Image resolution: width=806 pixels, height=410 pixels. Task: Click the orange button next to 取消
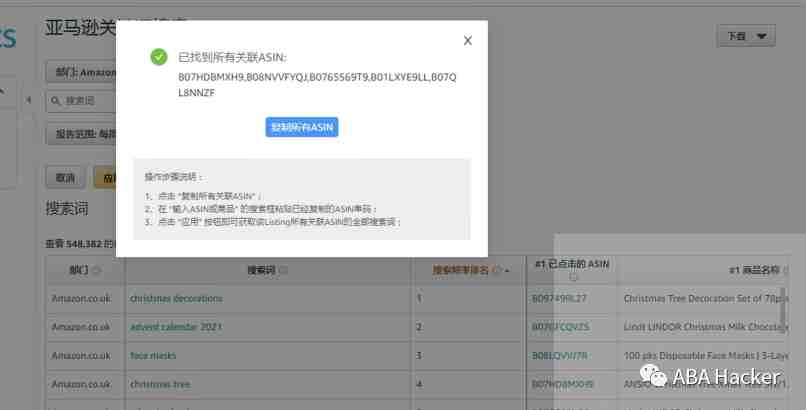pyautogui.click(x=105, y=178)
